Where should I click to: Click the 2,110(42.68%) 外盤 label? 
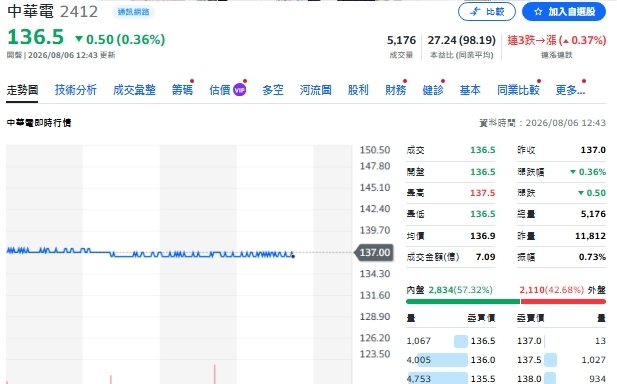pos(562,290)
